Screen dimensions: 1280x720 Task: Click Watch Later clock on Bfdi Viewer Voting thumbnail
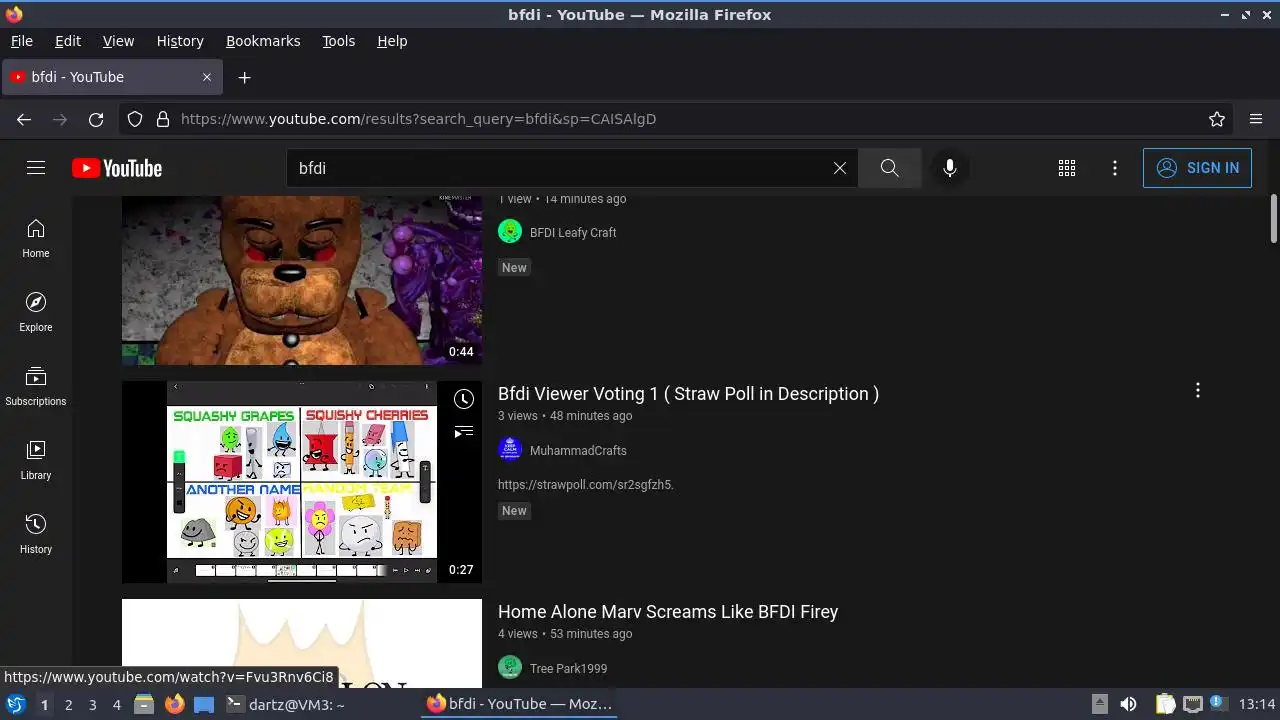click(463, 399)
